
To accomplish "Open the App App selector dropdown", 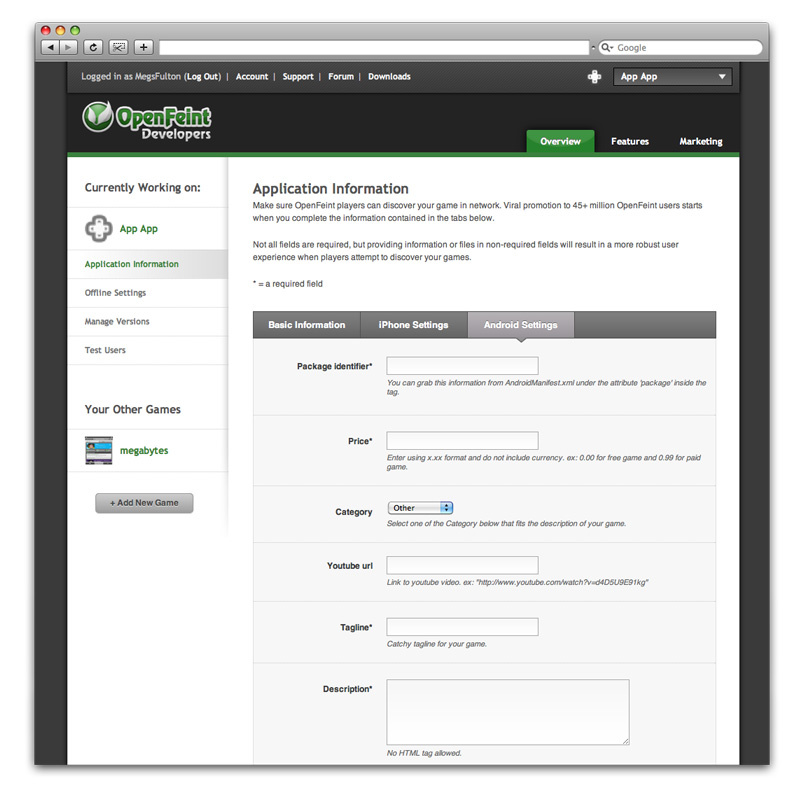I will coord(672,77).
